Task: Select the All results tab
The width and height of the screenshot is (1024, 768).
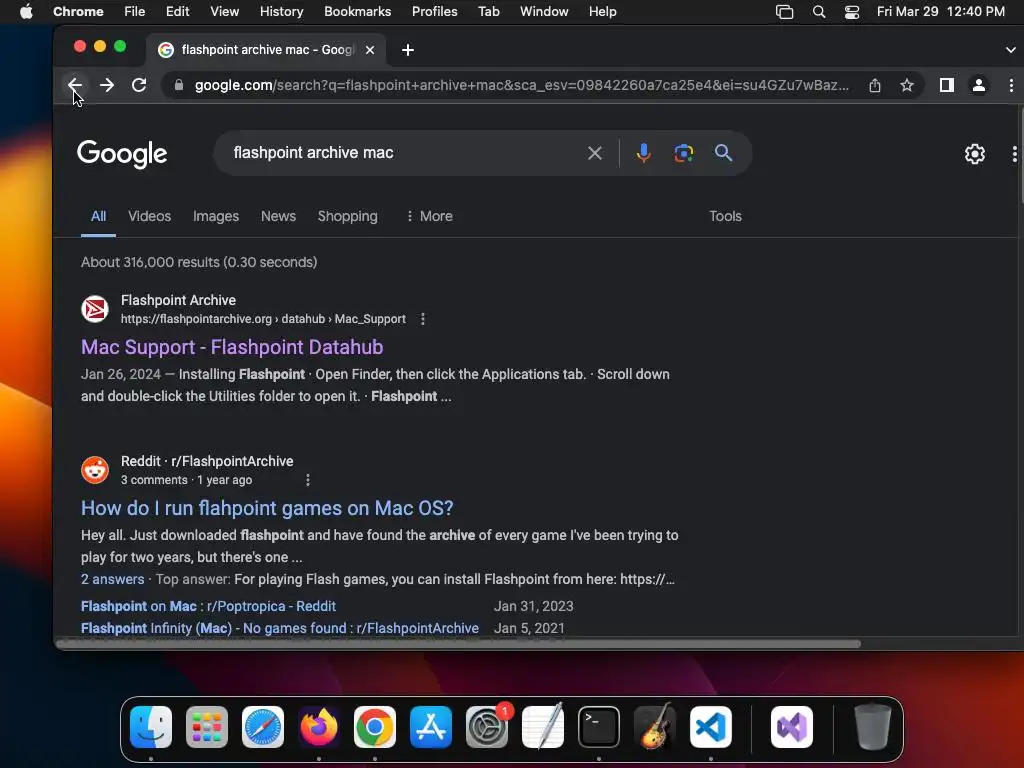Action: (98, 216)
